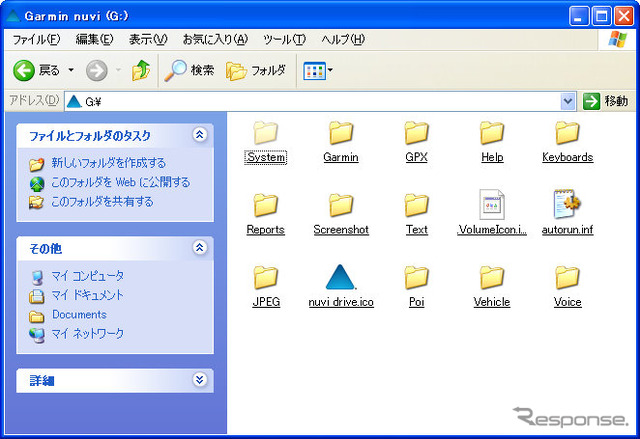Select the JPEG folder icon
The image size is (640, 439).
click(265, 277)
